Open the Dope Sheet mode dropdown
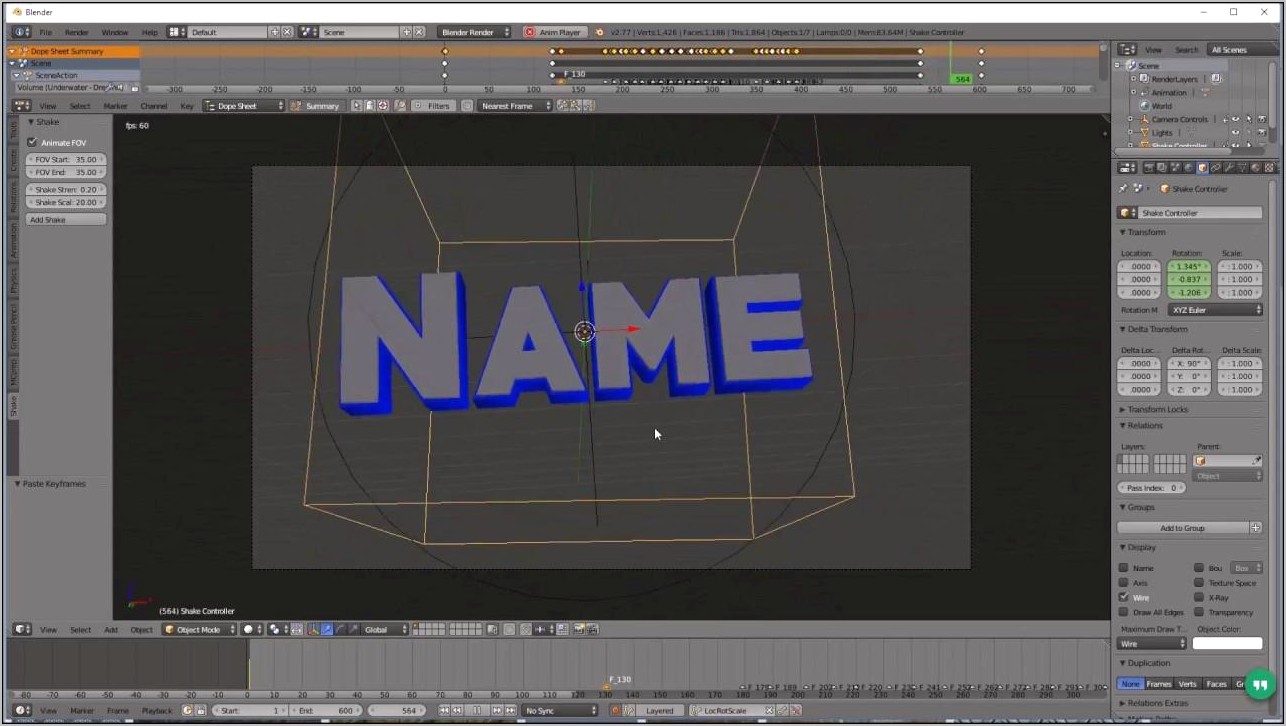 point(244,105)
